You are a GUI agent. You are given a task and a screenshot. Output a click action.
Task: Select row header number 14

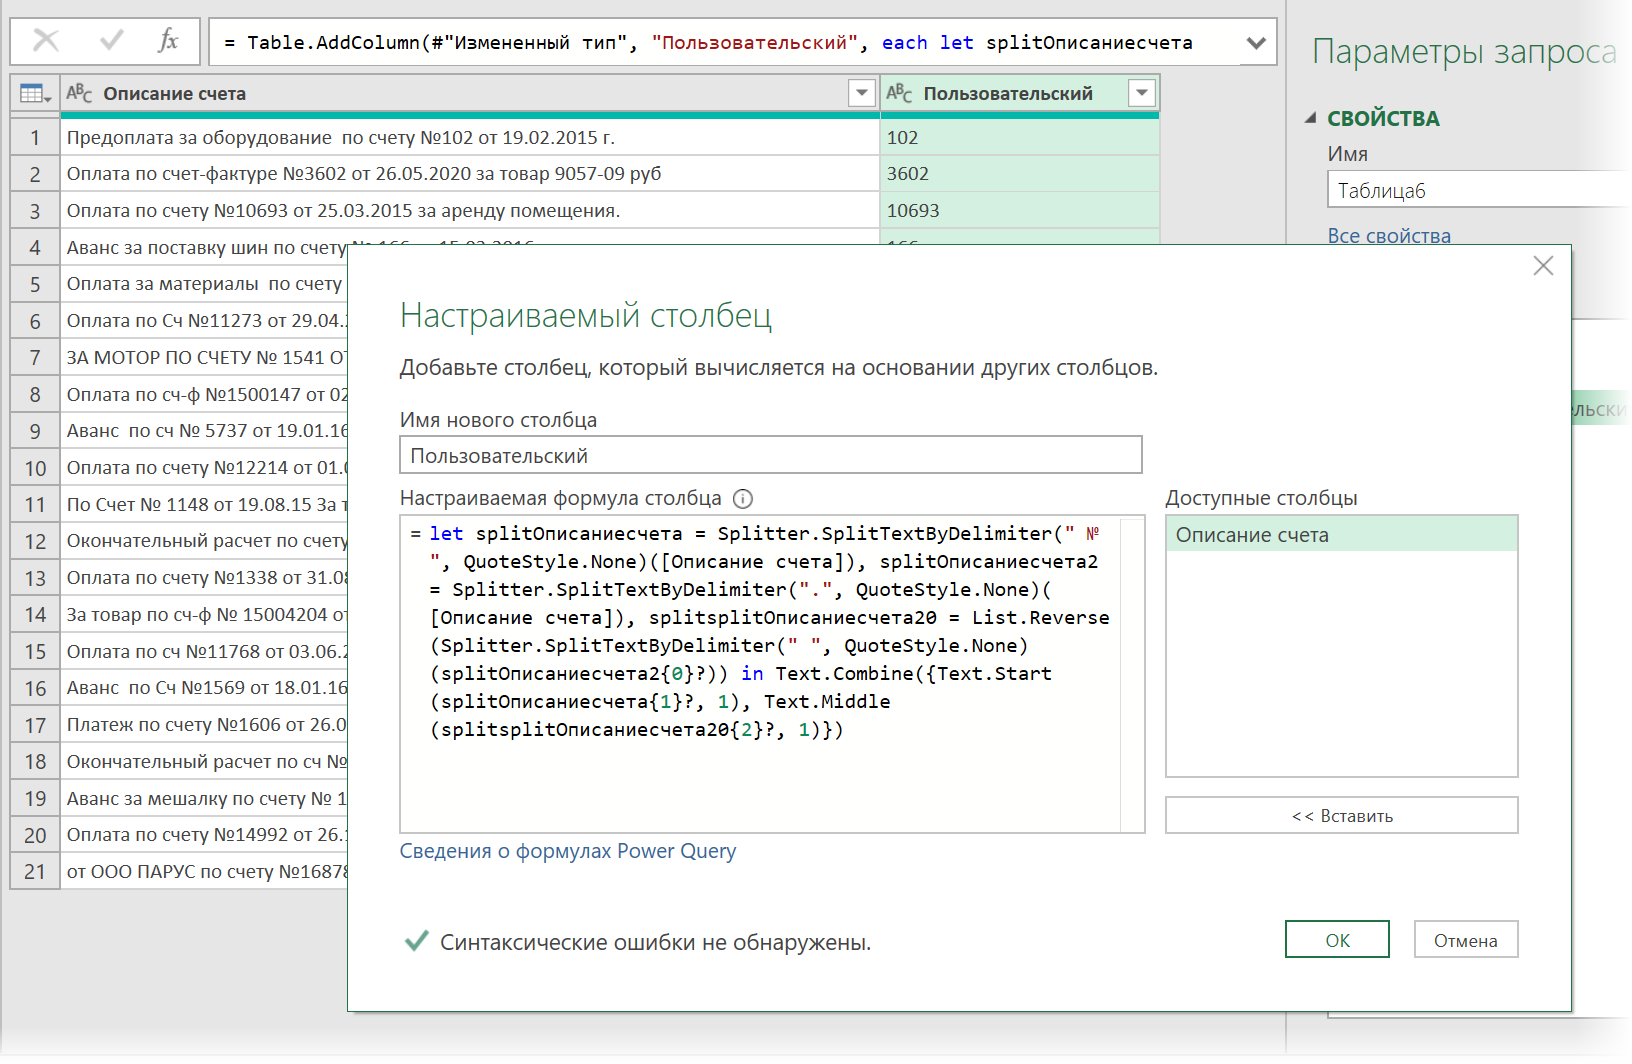coord(35,615)
